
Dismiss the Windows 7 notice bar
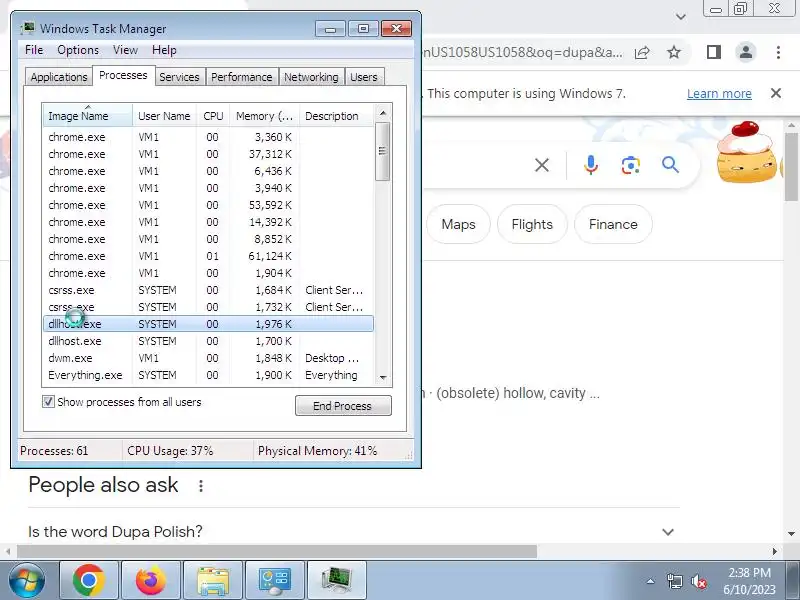click(776, 93)
